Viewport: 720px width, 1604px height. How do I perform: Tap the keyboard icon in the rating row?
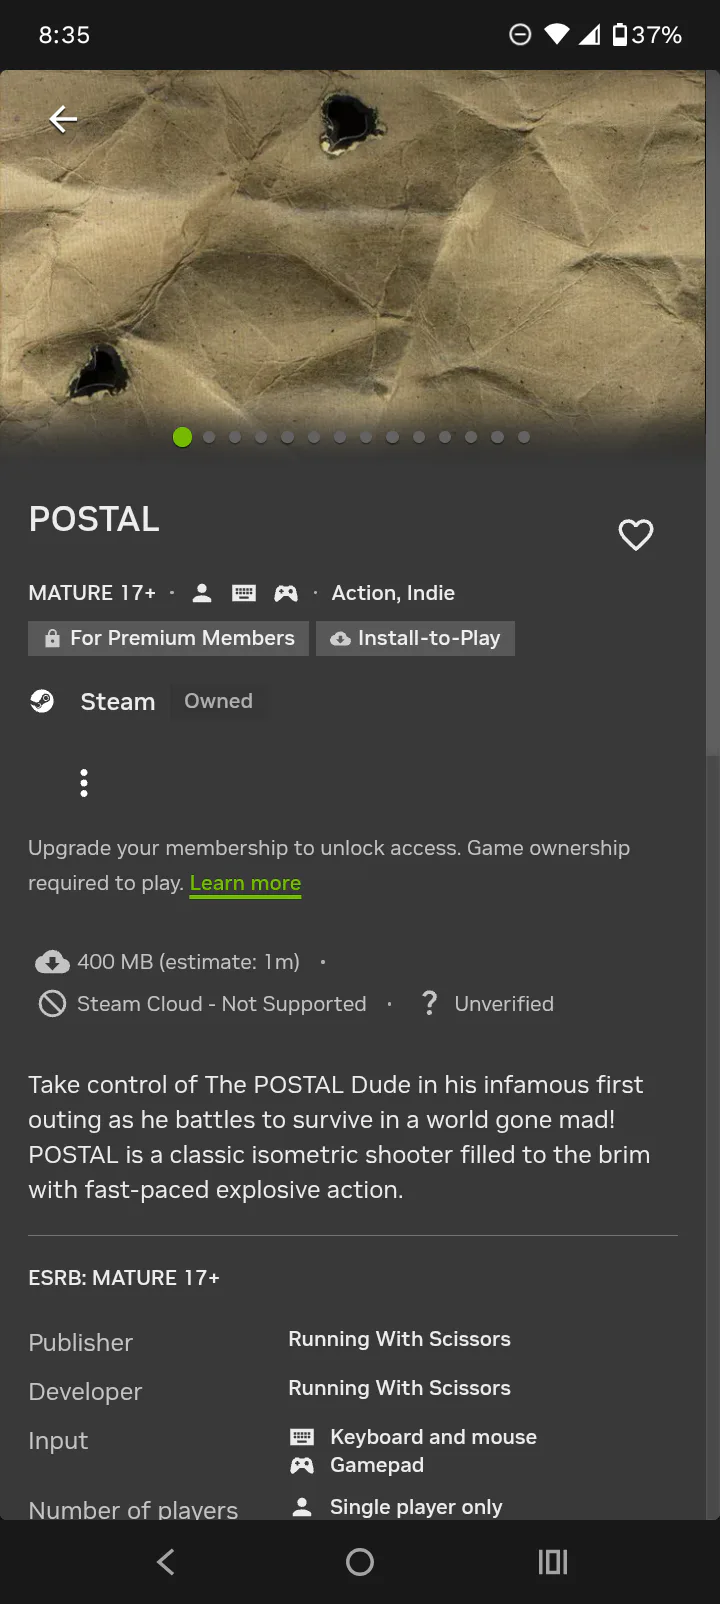244,593
